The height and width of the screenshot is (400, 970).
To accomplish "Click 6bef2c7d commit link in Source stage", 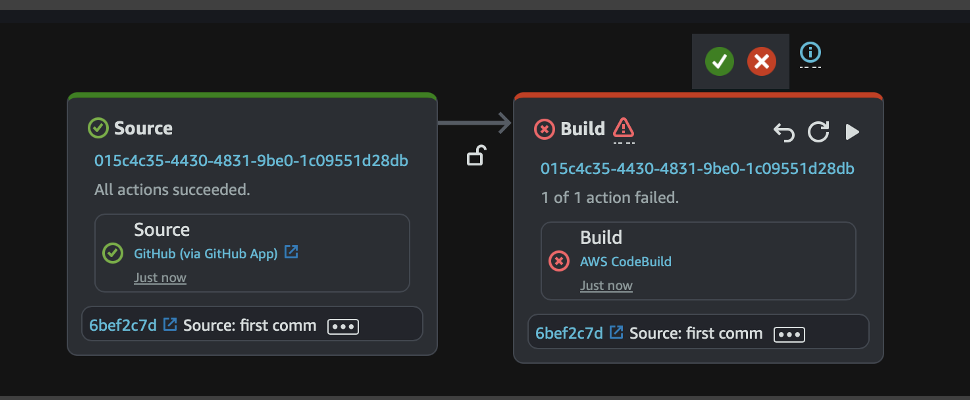I will tap(123, 325).
